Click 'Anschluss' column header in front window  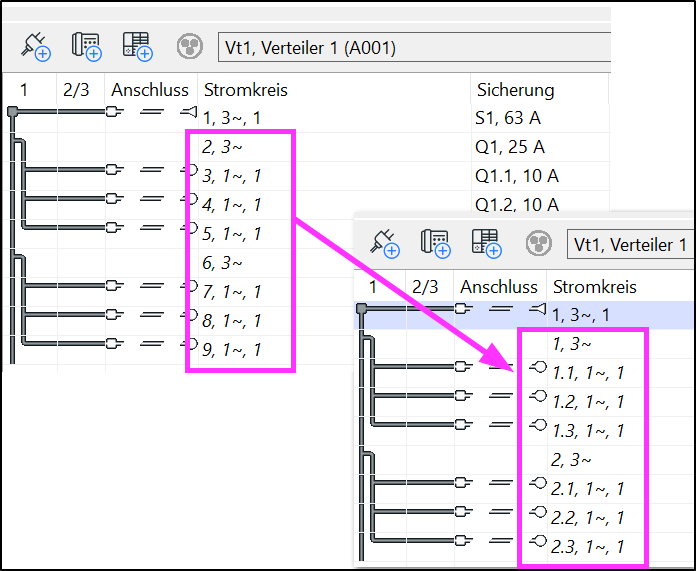(498, 287)
